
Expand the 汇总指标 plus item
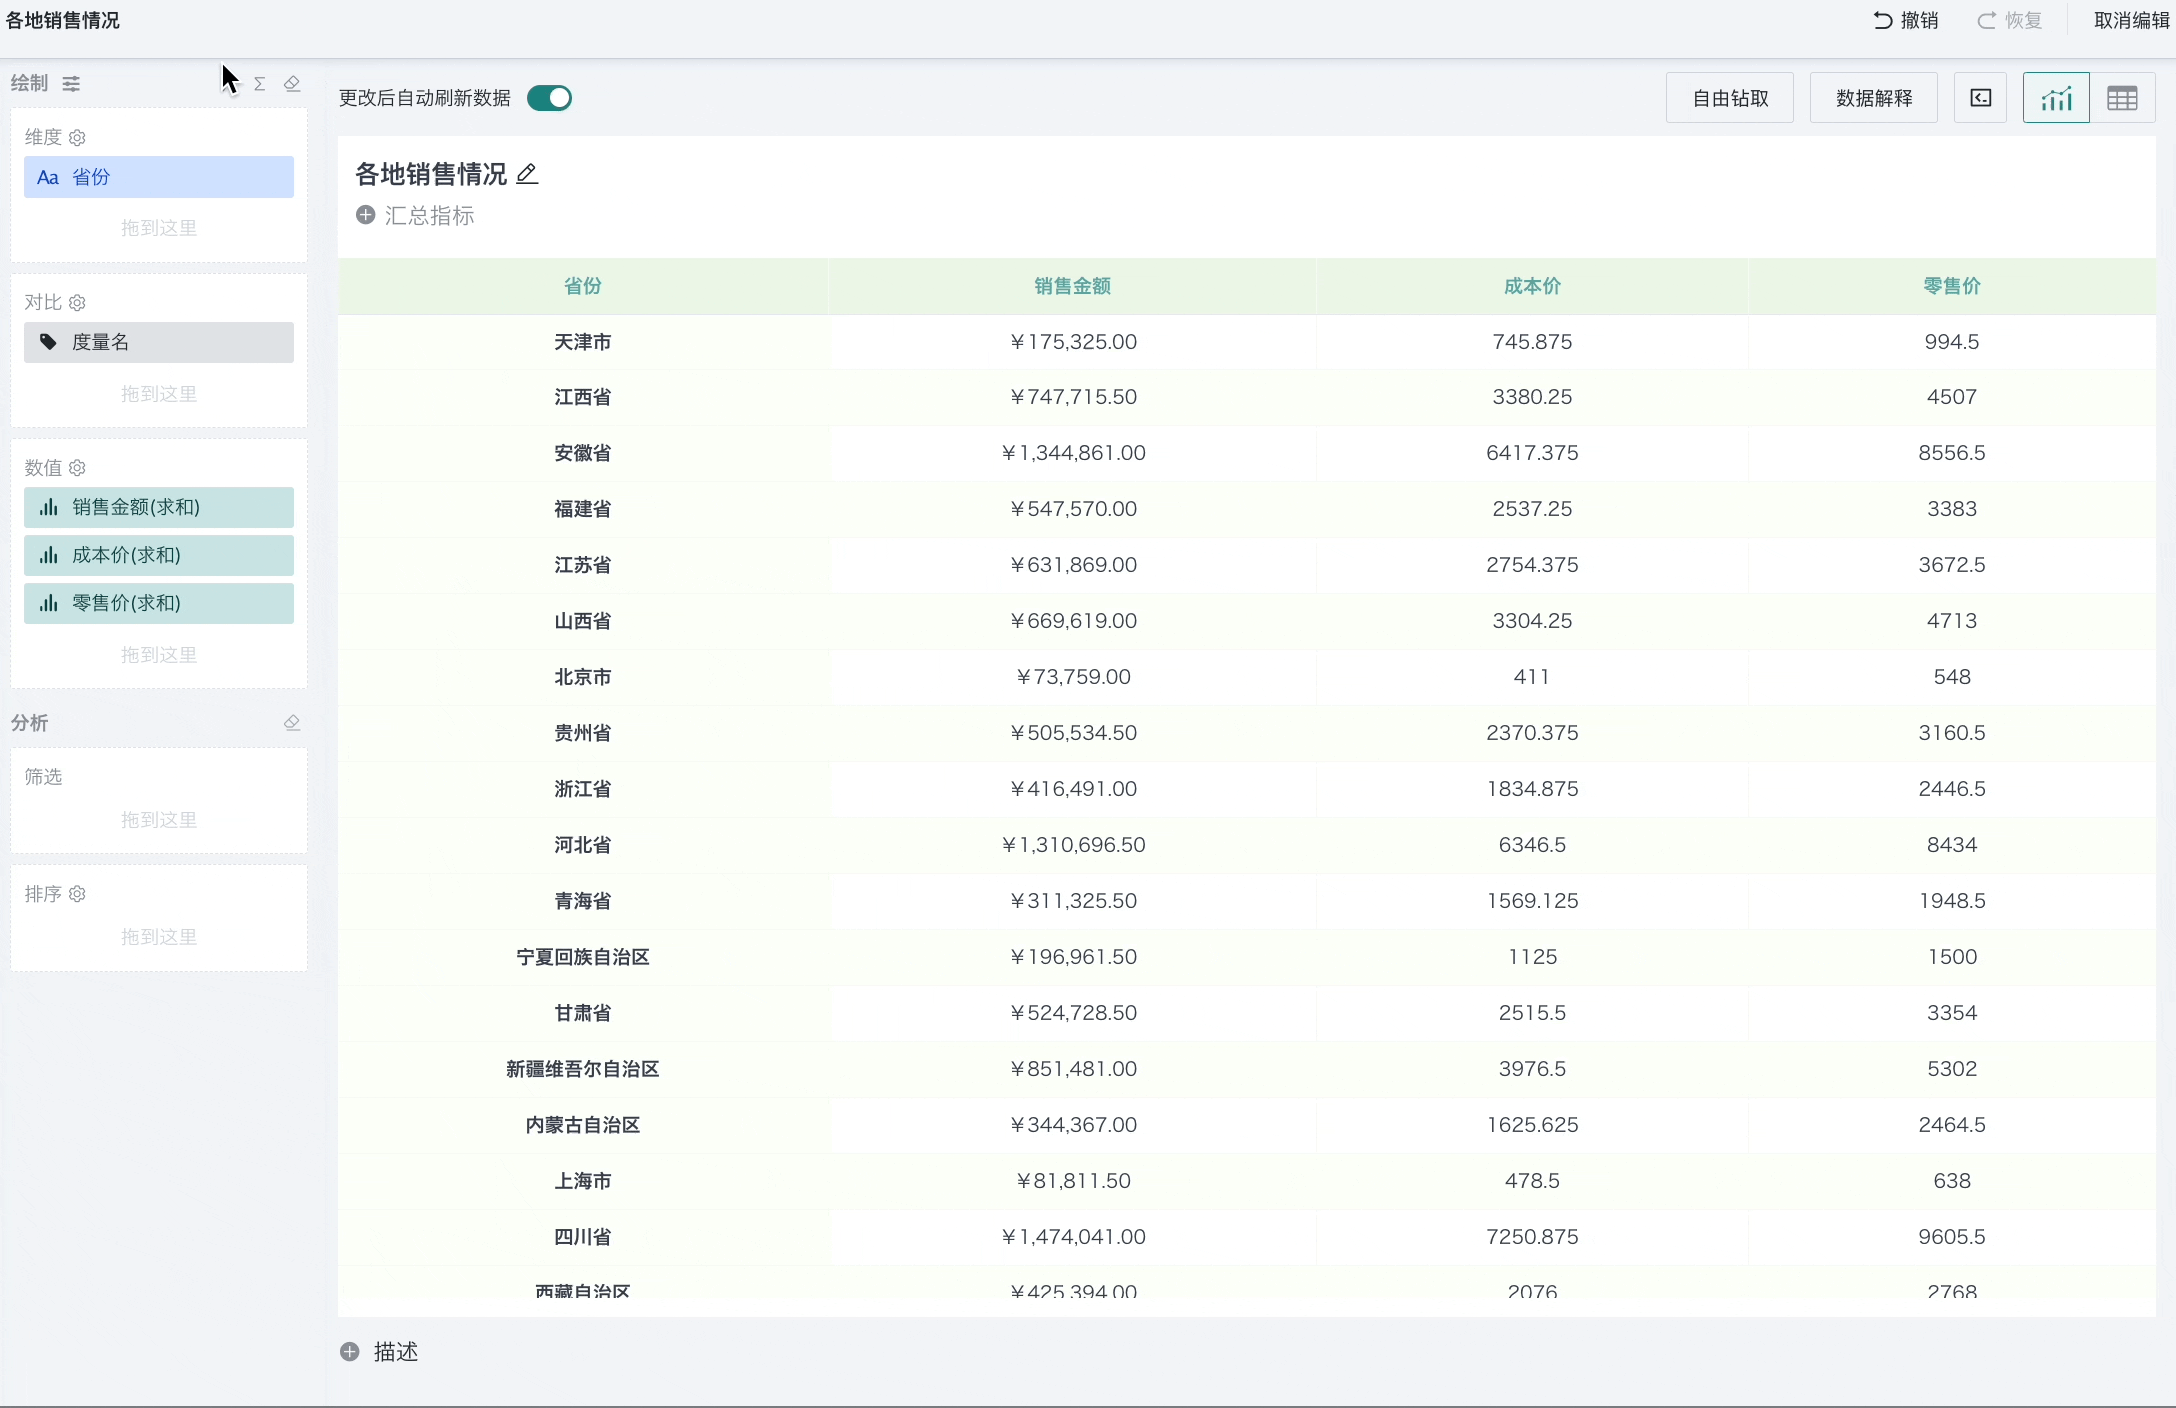(x=366, y=216)
